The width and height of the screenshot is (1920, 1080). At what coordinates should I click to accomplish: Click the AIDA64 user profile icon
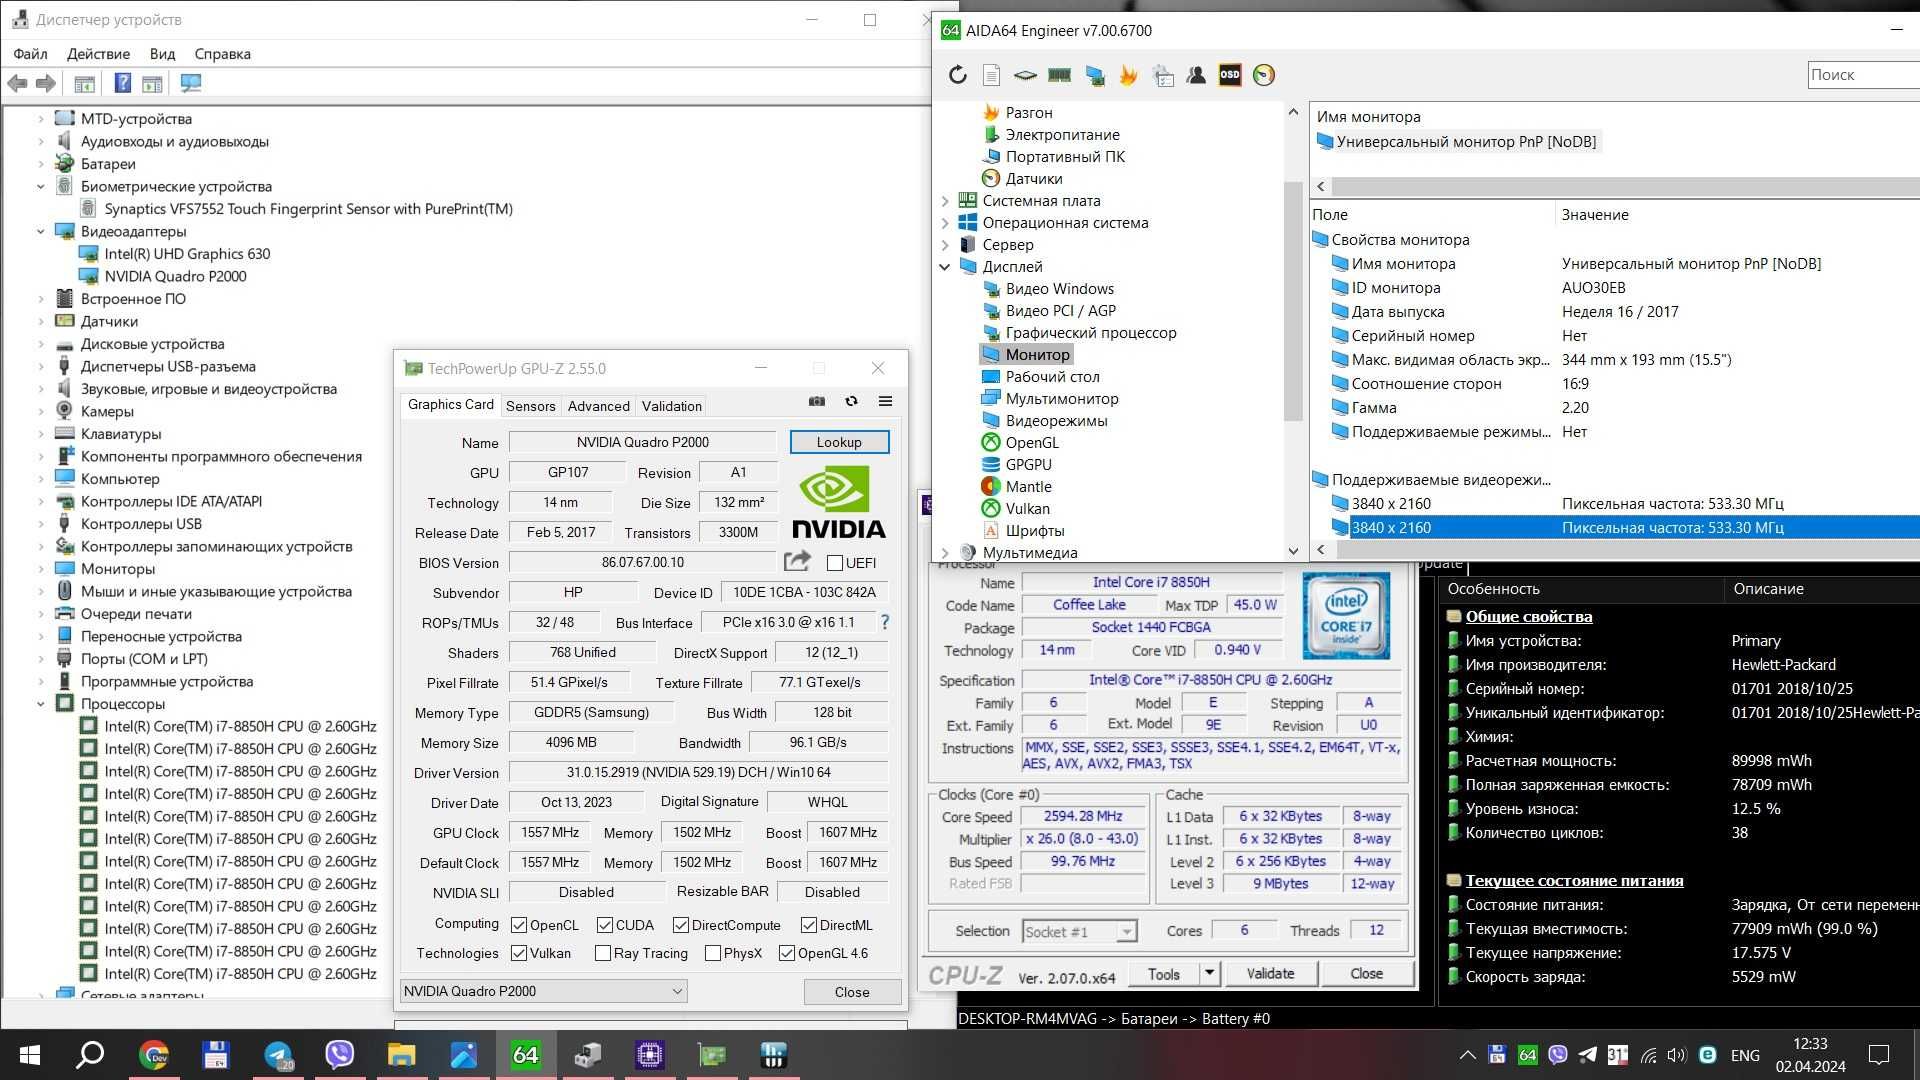coord(1196,75)
